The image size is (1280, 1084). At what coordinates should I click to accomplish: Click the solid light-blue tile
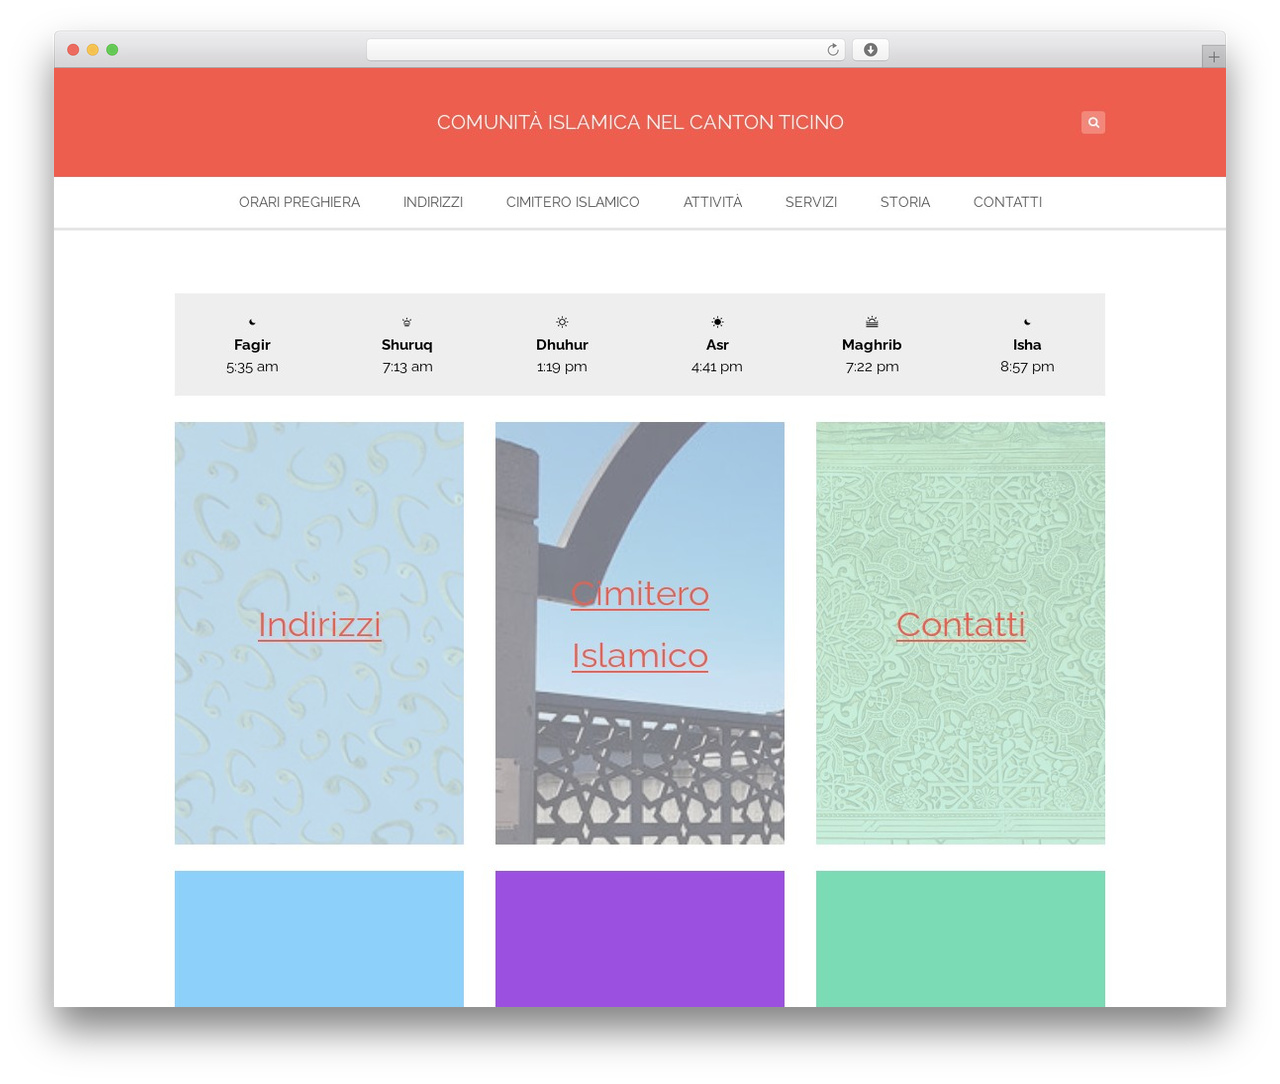tap(319, 939)
